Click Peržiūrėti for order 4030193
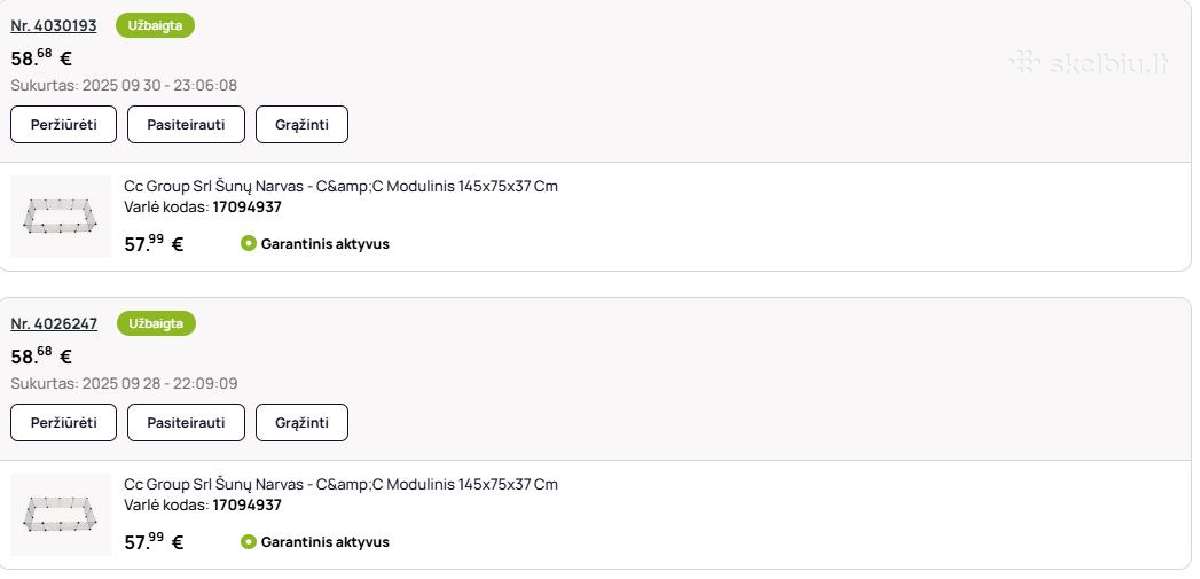Viewport: 1200px width, 579px height. pyautogui.click(x=63, y=125)
